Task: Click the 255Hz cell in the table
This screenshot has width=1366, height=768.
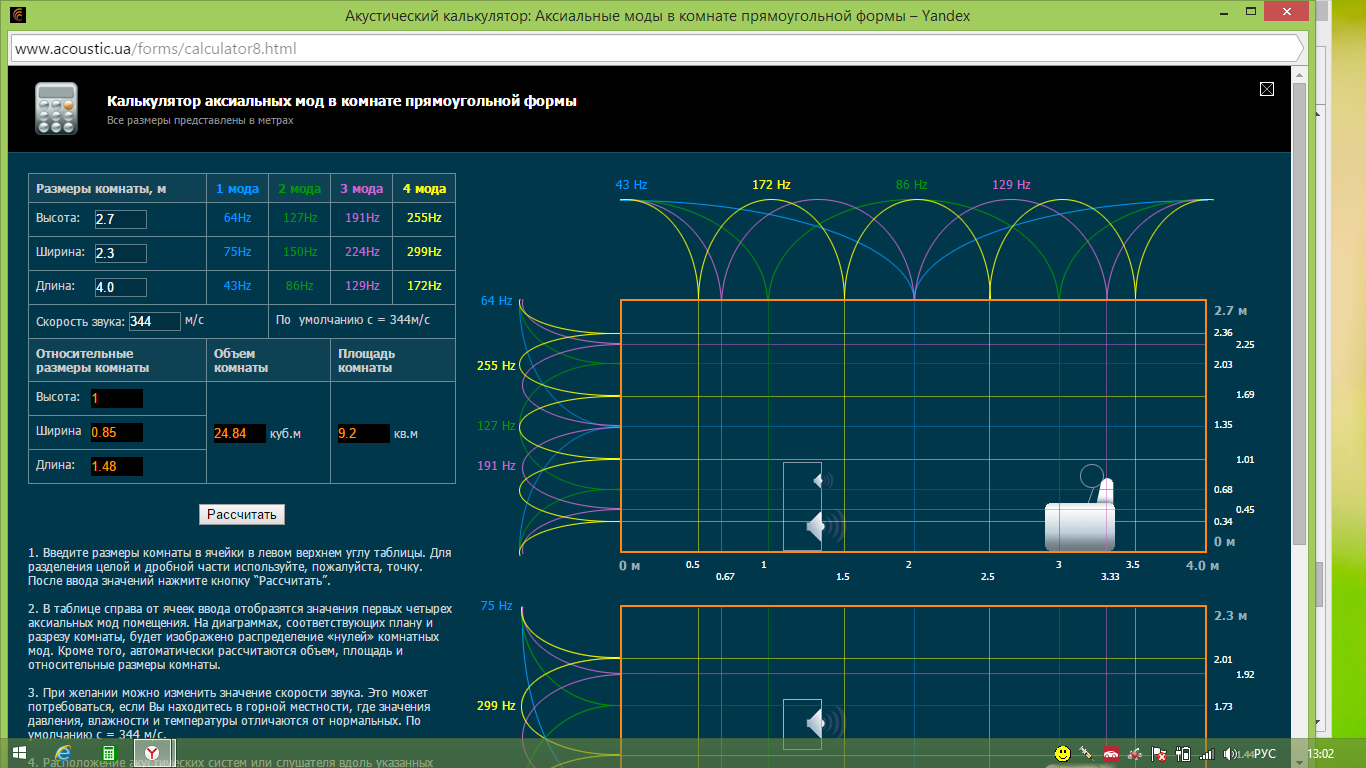Action: tap(424, 217)
